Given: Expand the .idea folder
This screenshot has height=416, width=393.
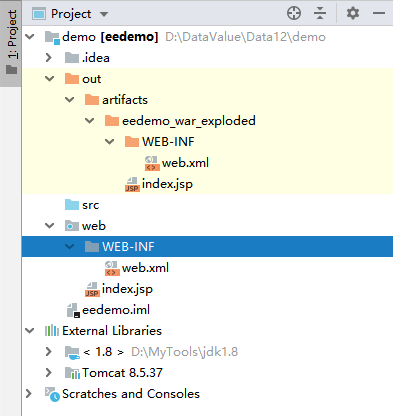Looking at the screenshot, I should click(x=49, y=58).
